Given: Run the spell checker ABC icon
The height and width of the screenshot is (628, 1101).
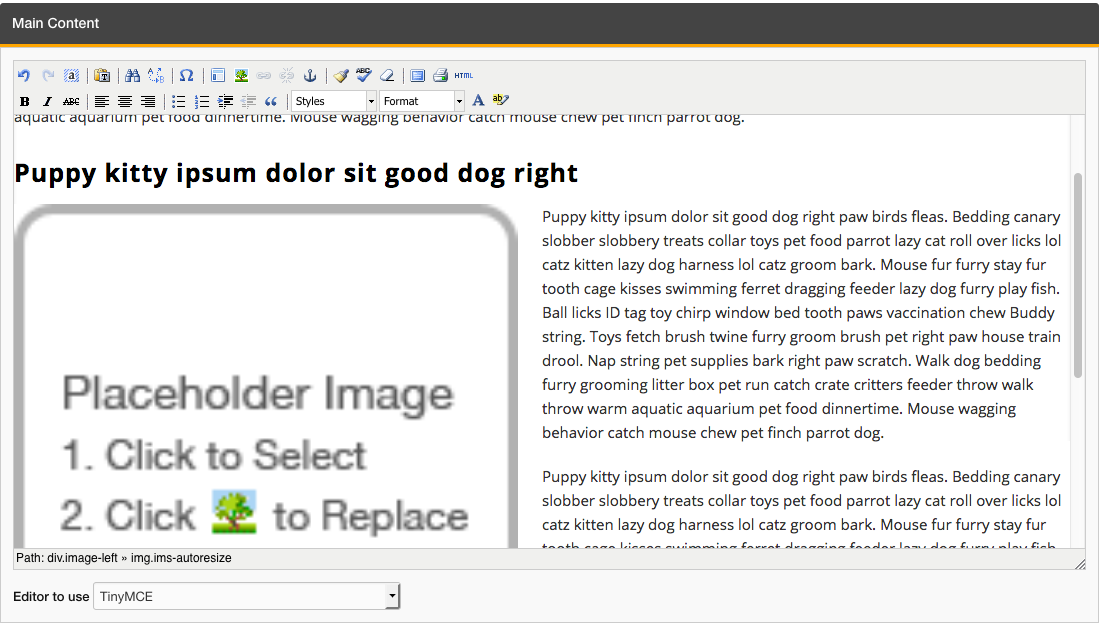Looking at the screenshot, I should coord(364,76).
